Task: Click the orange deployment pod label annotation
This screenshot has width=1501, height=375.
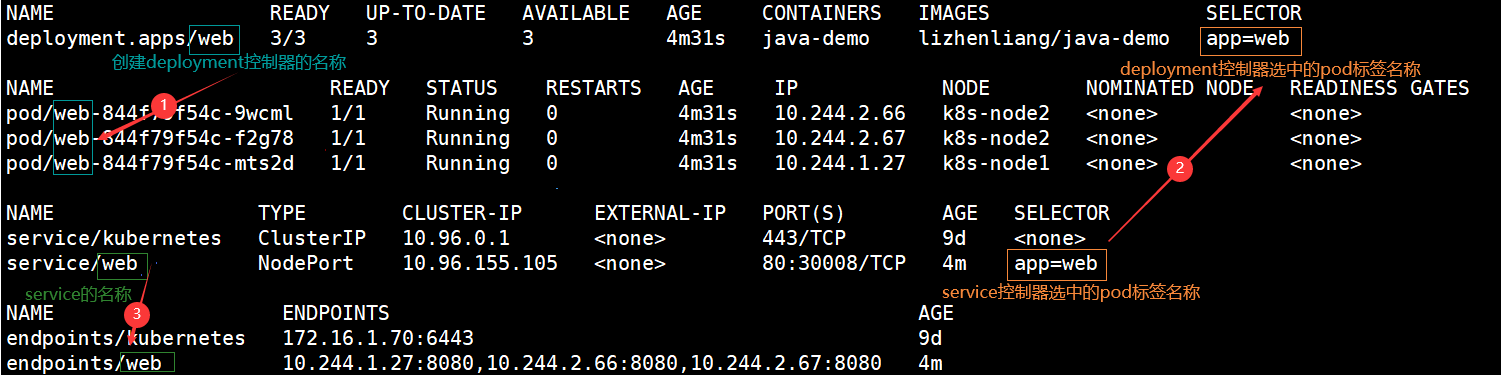Action: (x=1270, y=69)
